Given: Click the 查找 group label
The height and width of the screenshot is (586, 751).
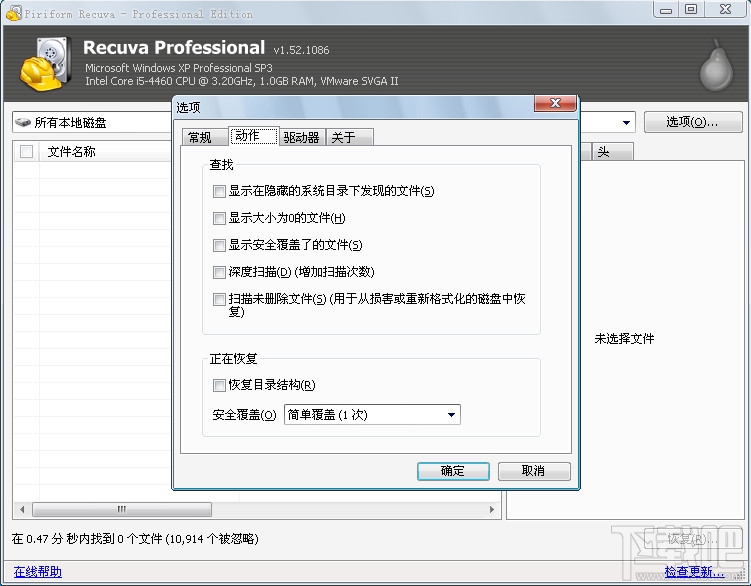Looking at the screenshot, I should click(x=221, y=165).
